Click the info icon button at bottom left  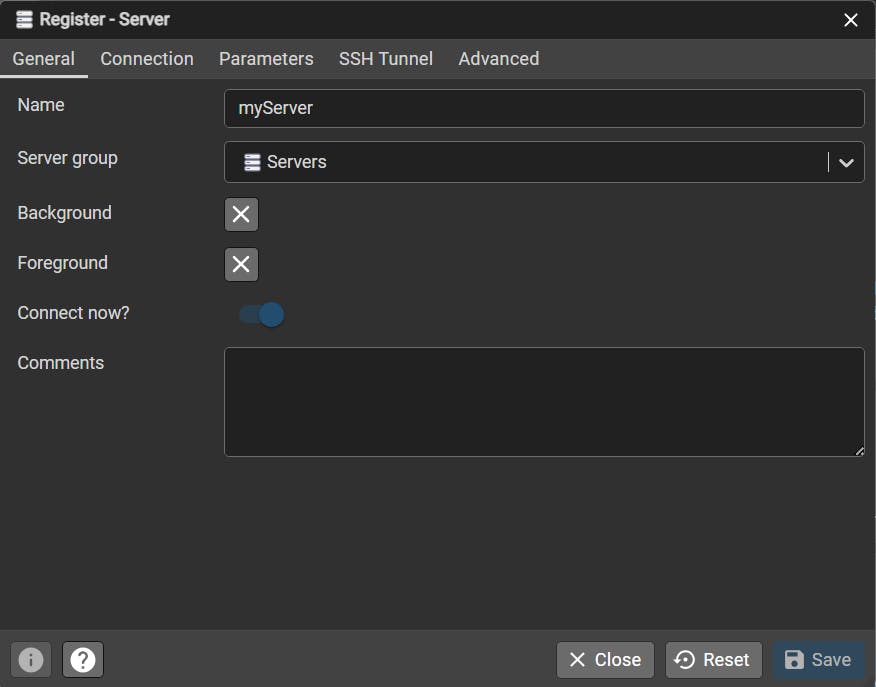(31, 660)
